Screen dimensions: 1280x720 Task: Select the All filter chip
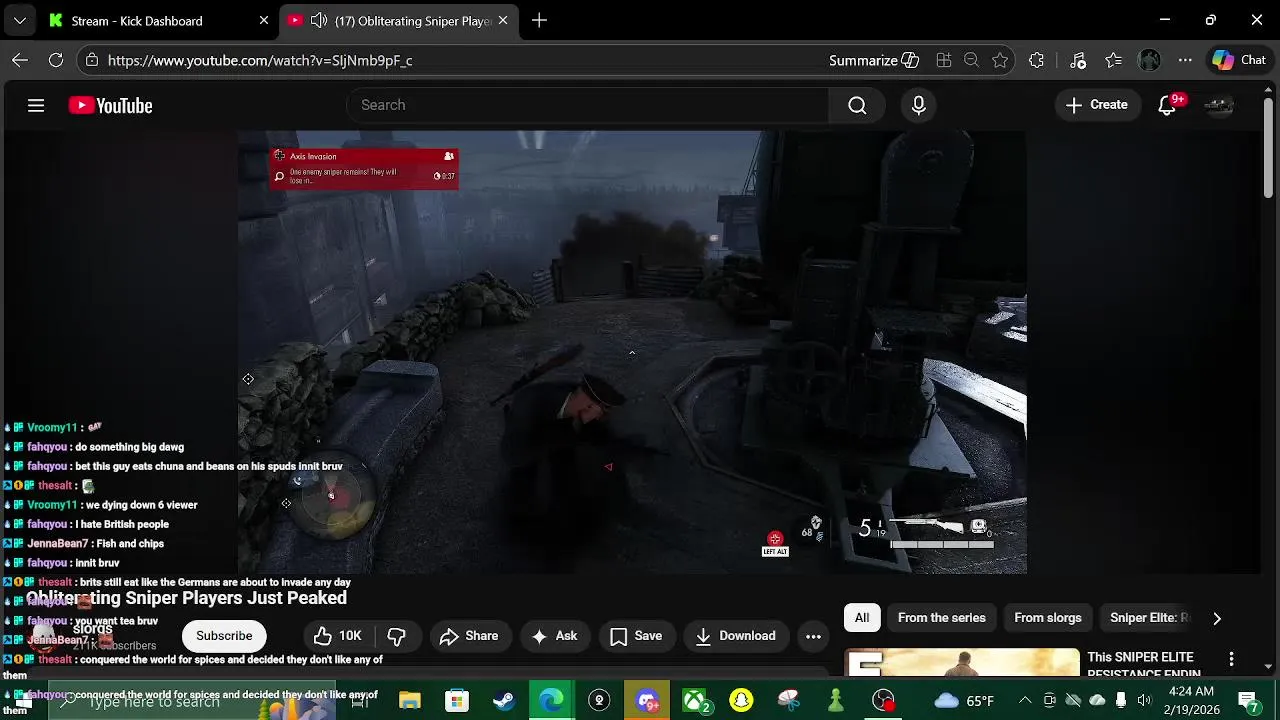click(862, 618)
